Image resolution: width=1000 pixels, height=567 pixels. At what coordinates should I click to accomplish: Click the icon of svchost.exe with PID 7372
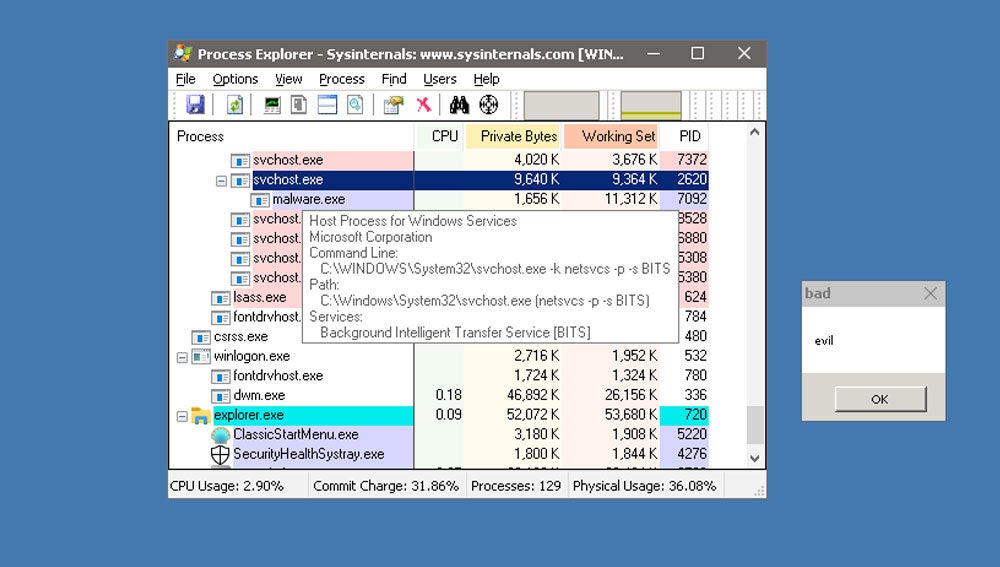[x=240, y=161]
